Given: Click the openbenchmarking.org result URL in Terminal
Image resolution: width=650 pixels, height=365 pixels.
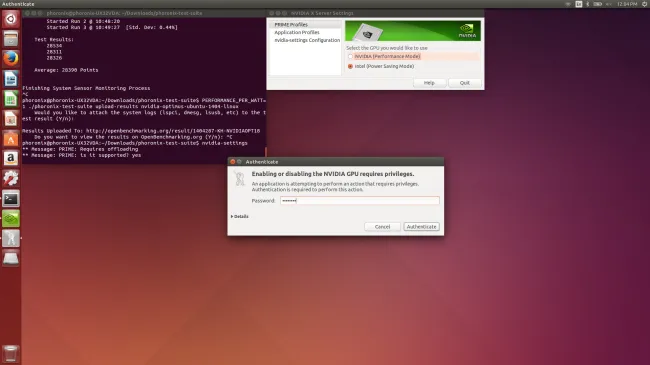Looking at the screenshot, I should [173, 131].
